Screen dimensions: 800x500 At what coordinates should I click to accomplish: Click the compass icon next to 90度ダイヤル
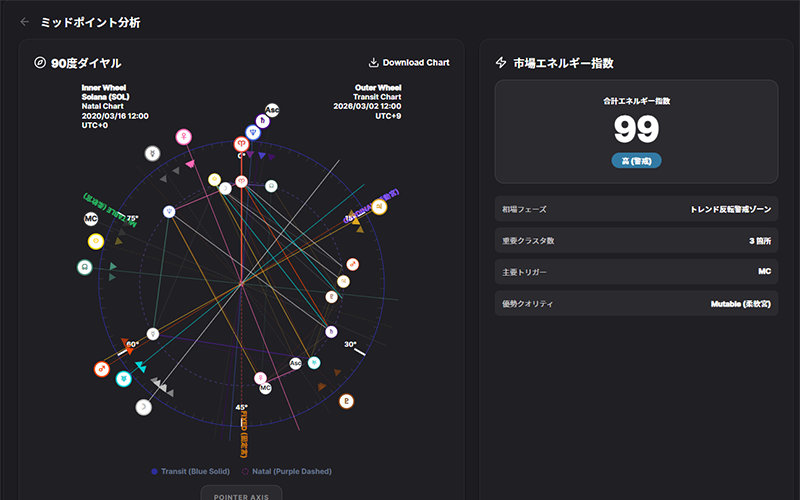click(x=40, y=63)
